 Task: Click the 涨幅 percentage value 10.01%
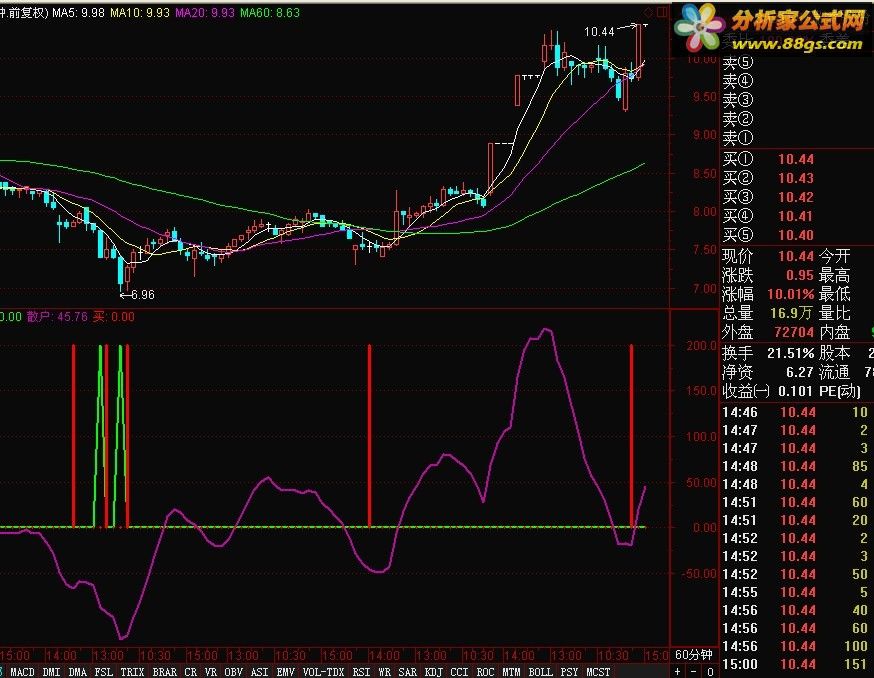791,294
